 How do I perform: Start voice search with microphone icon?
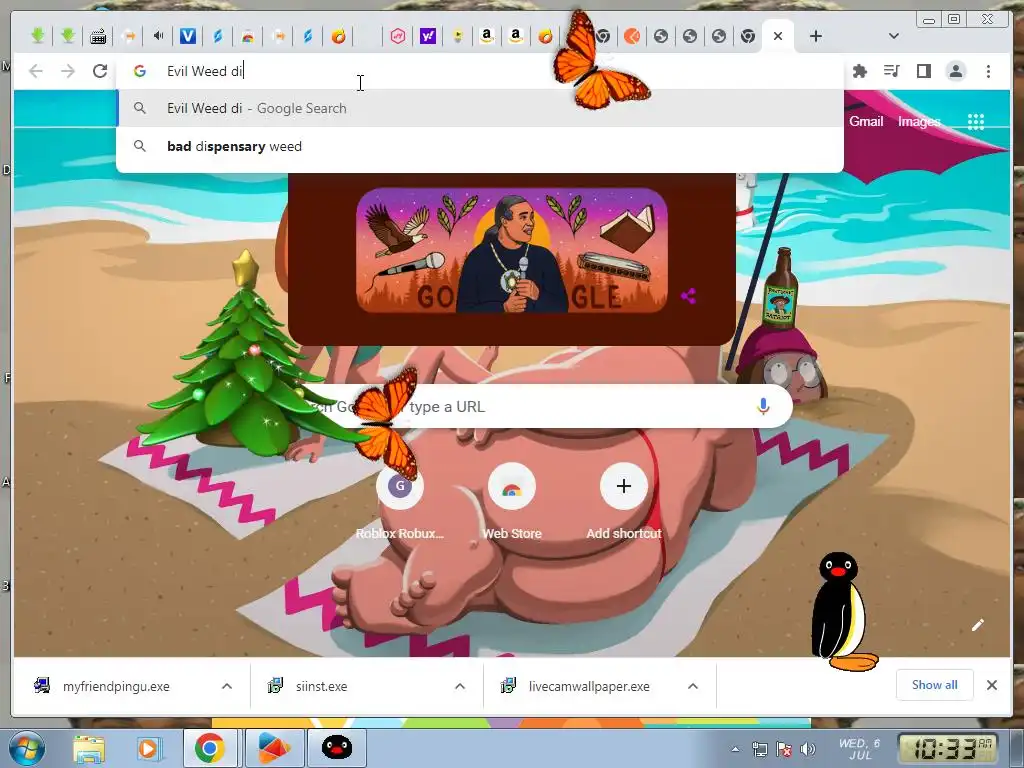[x=763, y=407]
